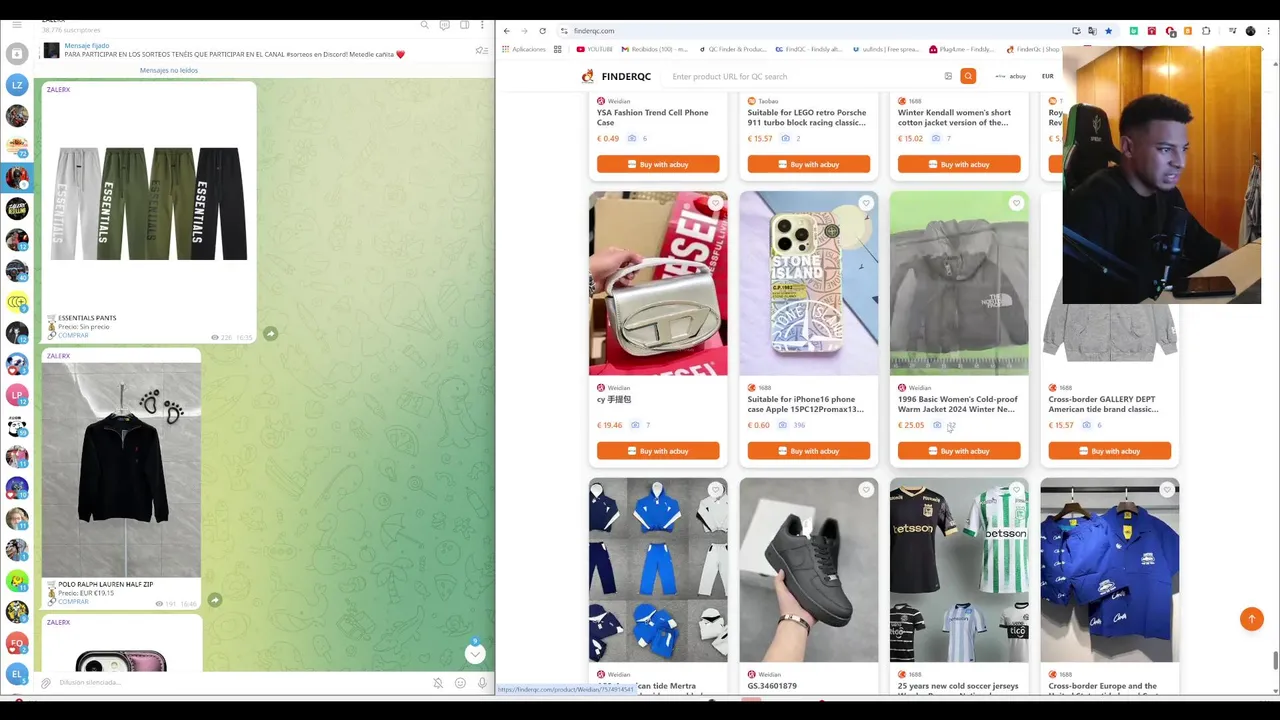This screenshot has height=720, width=1280.
Task: Attach file in Telegram
Action: [x=46, y=683]
